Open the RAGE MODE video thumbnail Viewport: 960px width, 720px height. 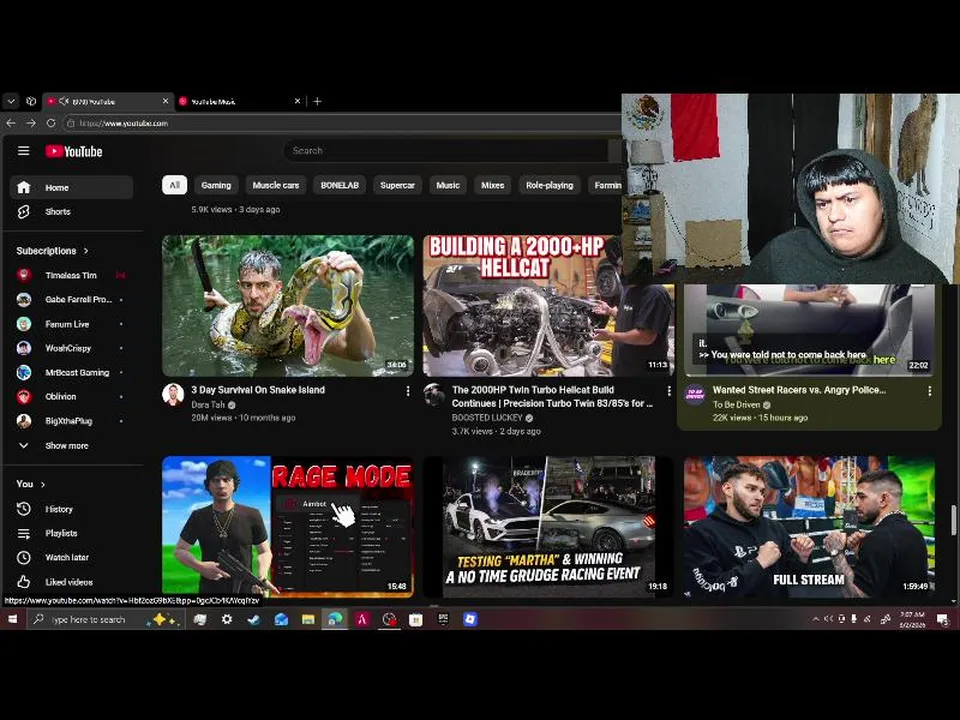point(288,527)
